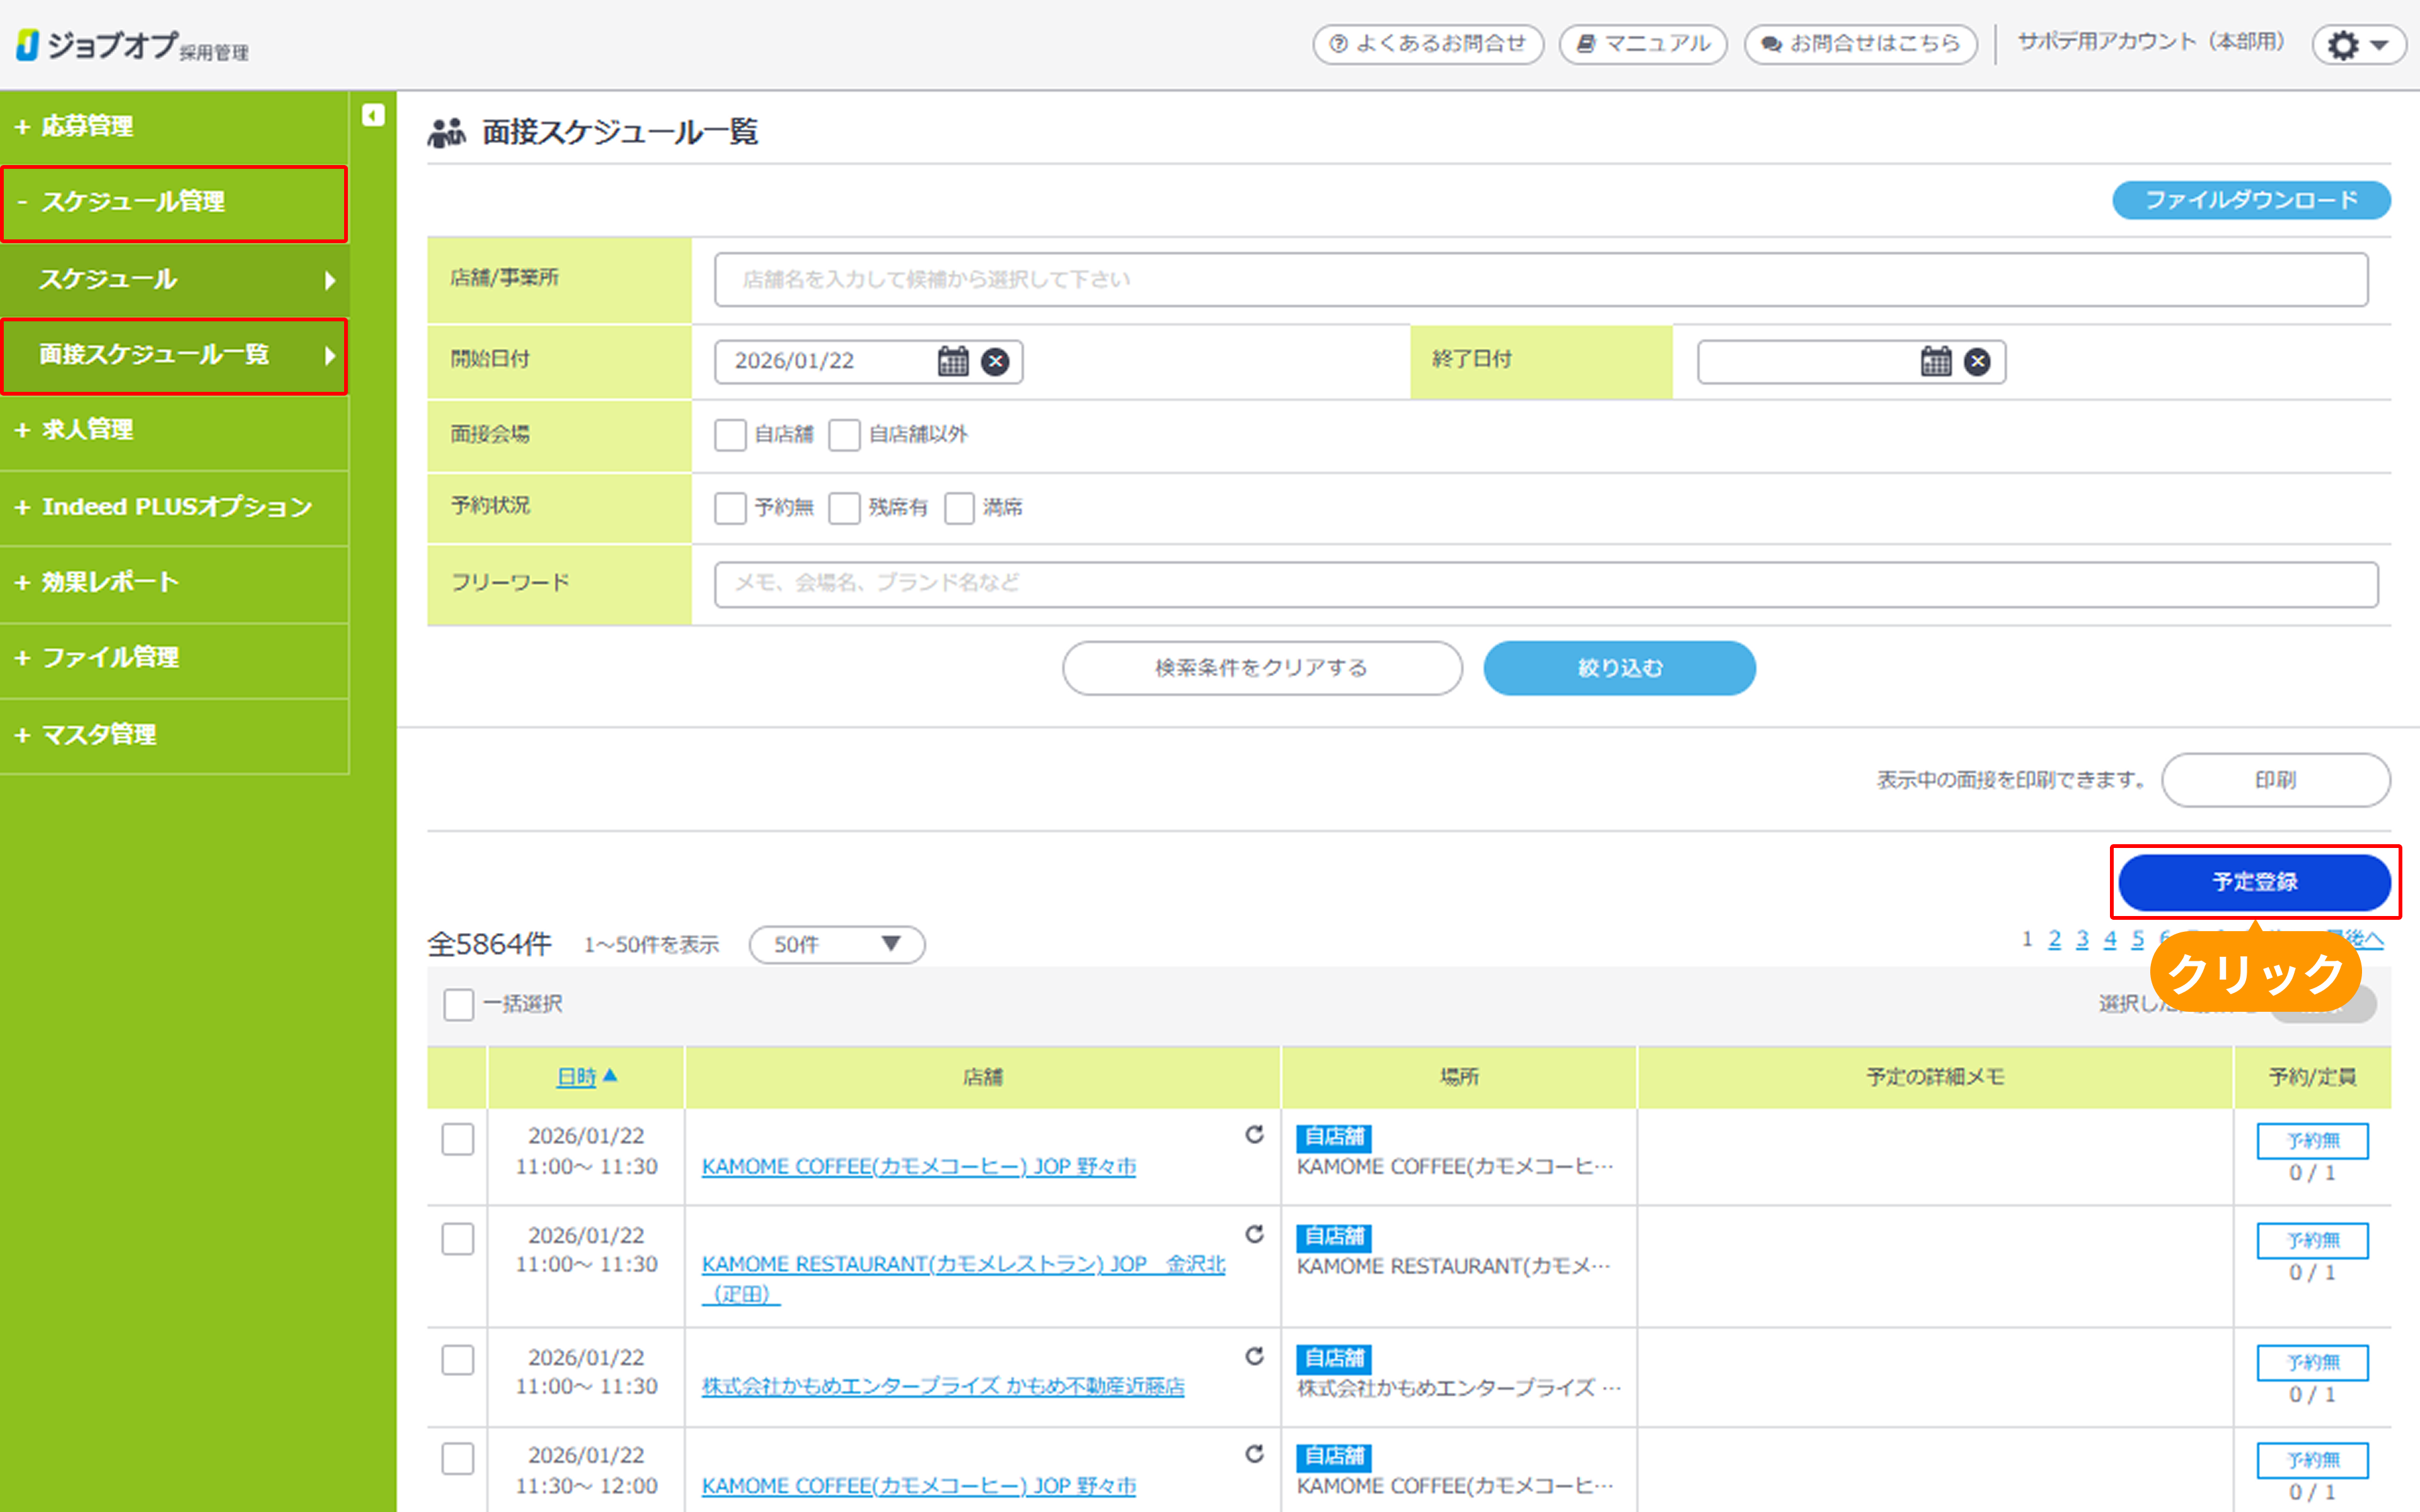Clear the start date with X icon
Screen dimensions: 2420x1512
pyautogui.click(x=994, y=361)
